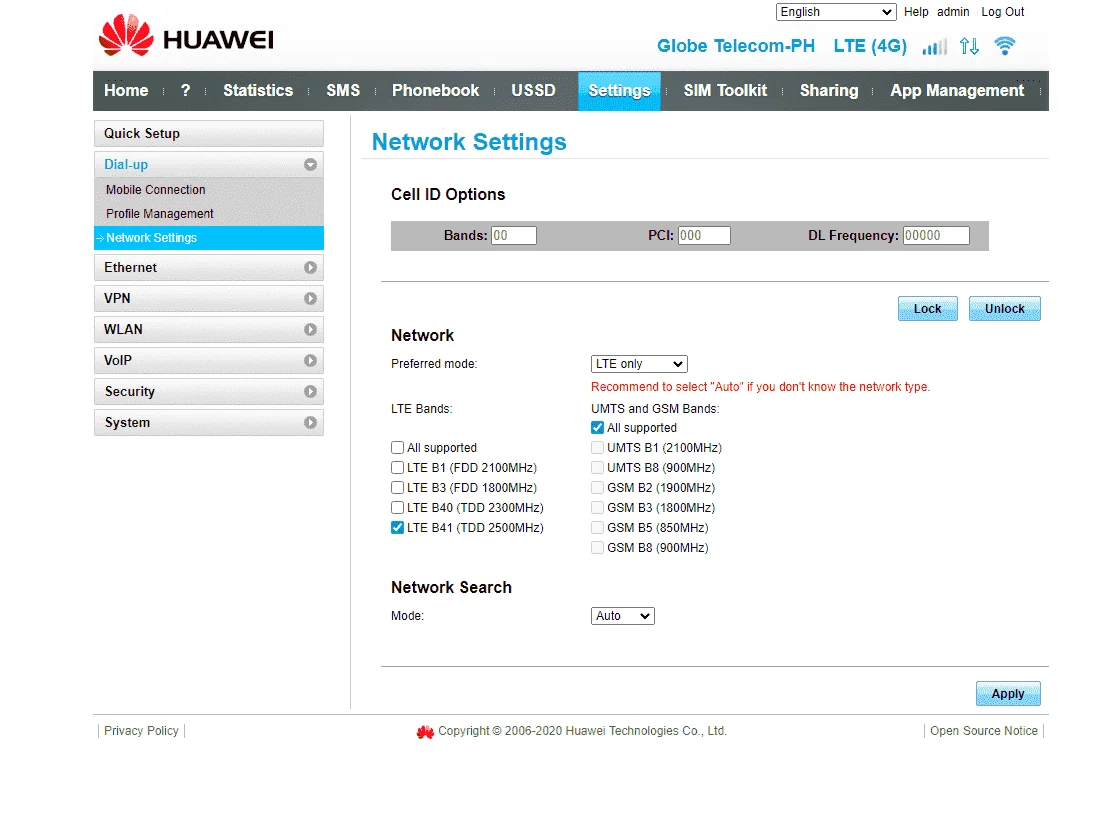Open Privacy Policy link
The width and height of the screenshot is (1115, 828).
141,731
